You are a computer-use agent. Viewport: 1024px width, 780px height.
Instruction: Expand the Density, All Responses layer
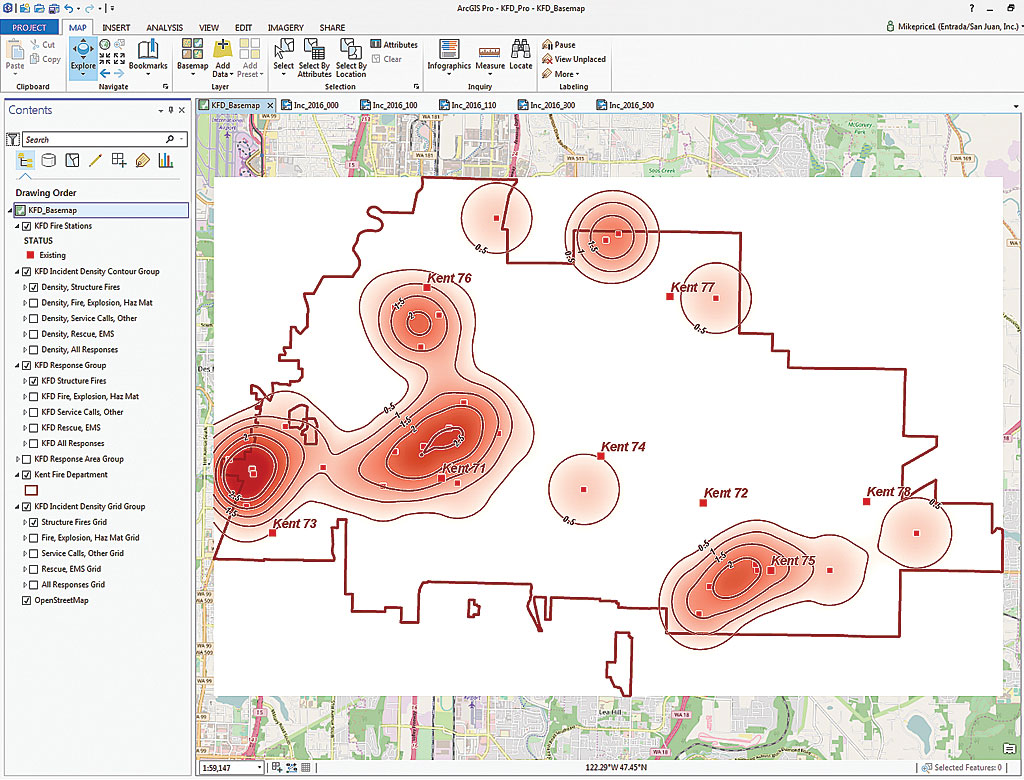(x=25, y=350)
